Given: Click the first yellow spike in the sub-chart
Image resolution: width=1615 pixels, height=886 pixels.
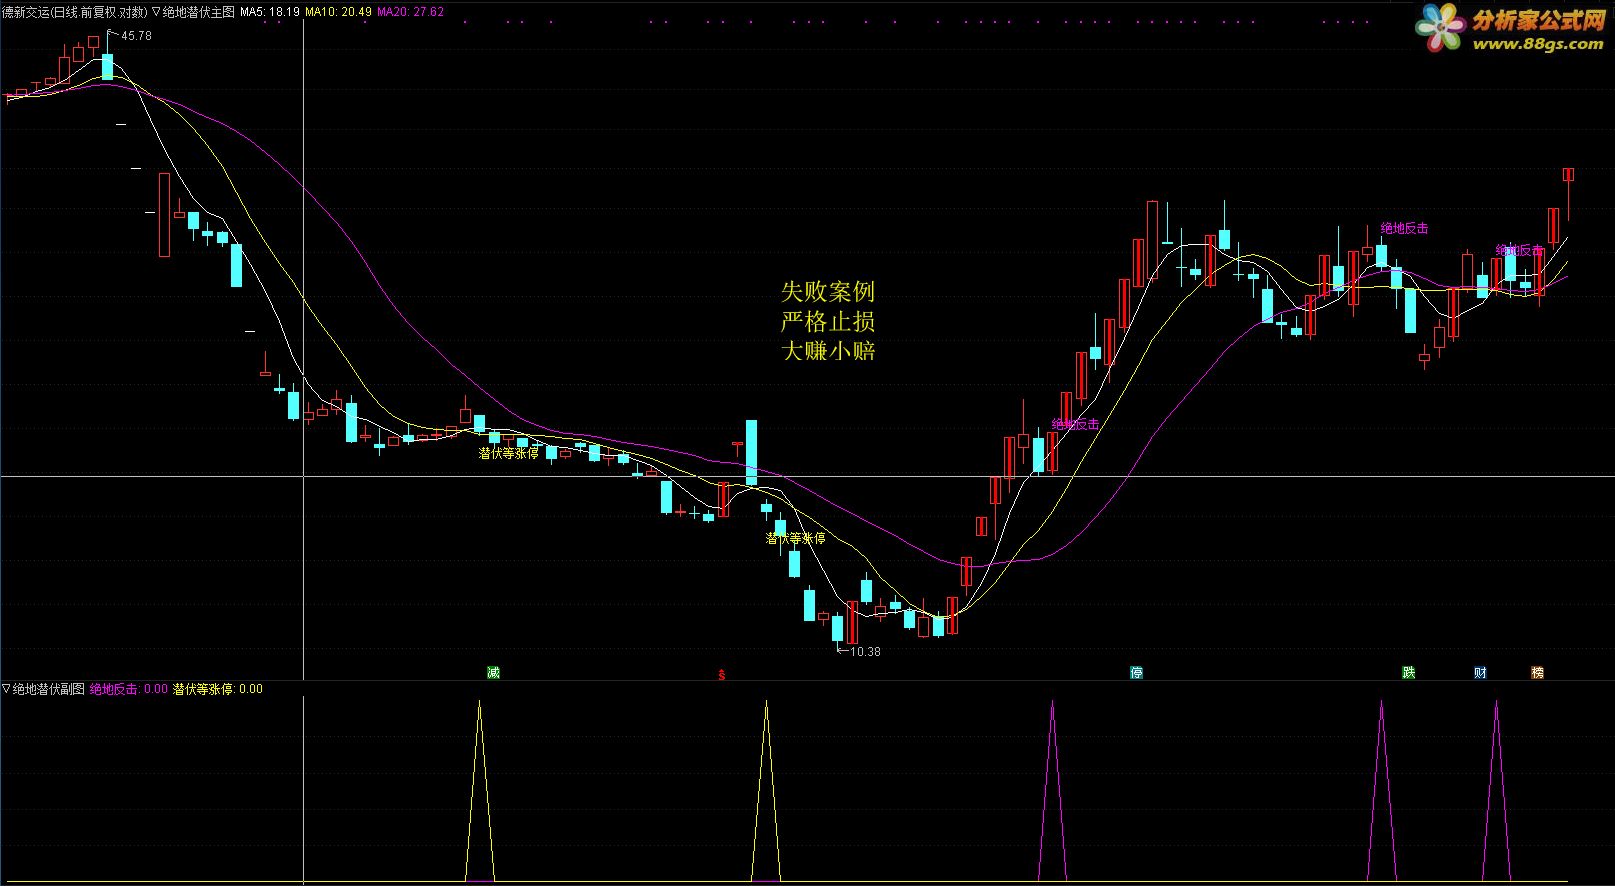Looking at the screenshot, I should click(x=479, y=790).
